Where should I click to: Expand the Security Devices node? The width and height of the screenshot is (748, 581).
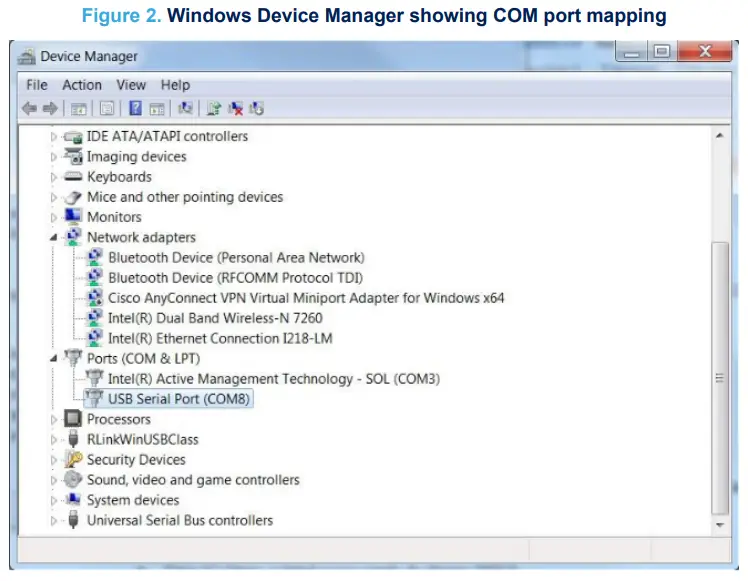point(53,460)
